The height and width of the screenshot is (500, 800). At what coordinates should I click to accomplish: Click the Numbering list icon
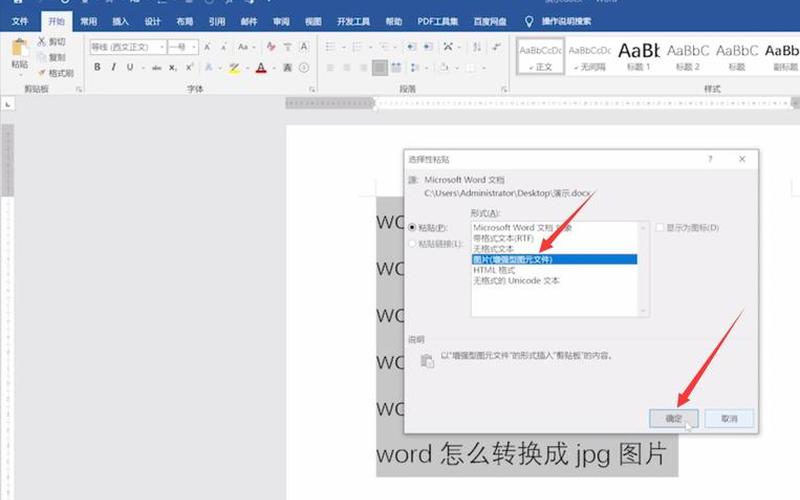click(357, 47)
